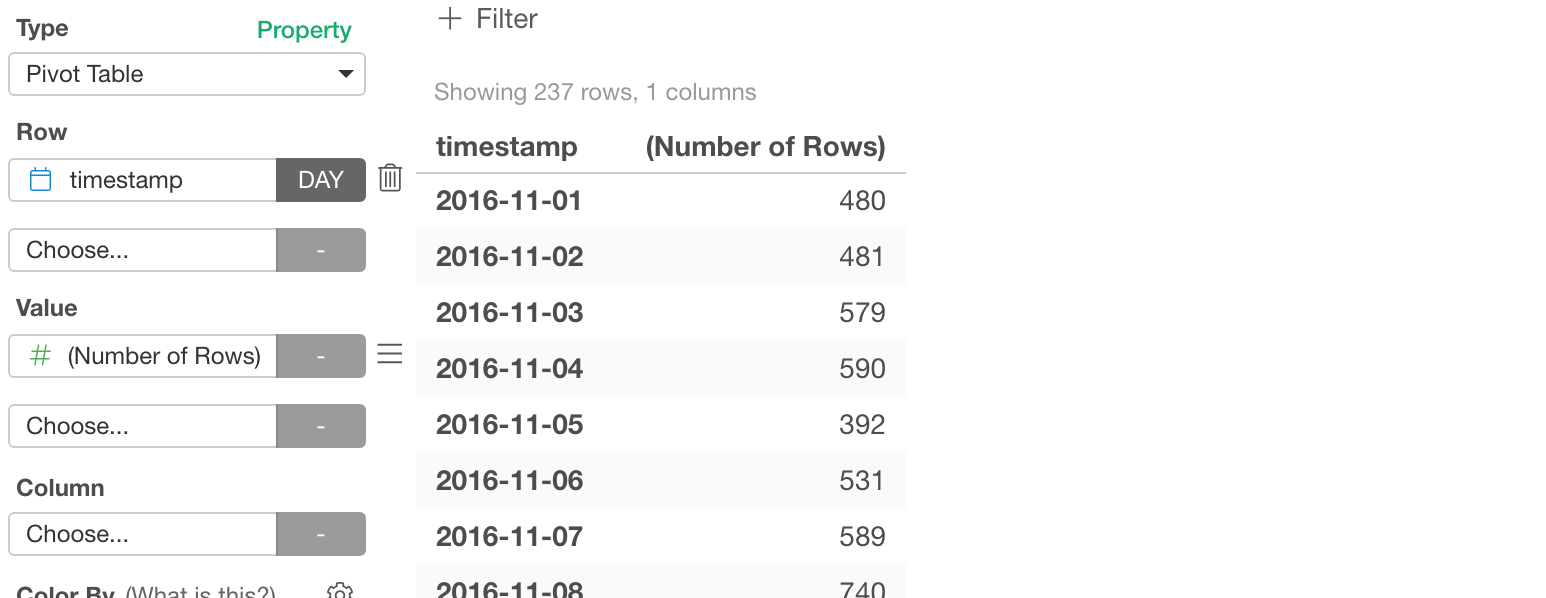Delete the timestamp row with trash icon
Image resolution: width=1546 pixels, height=598 pixels.
(390, 179)
